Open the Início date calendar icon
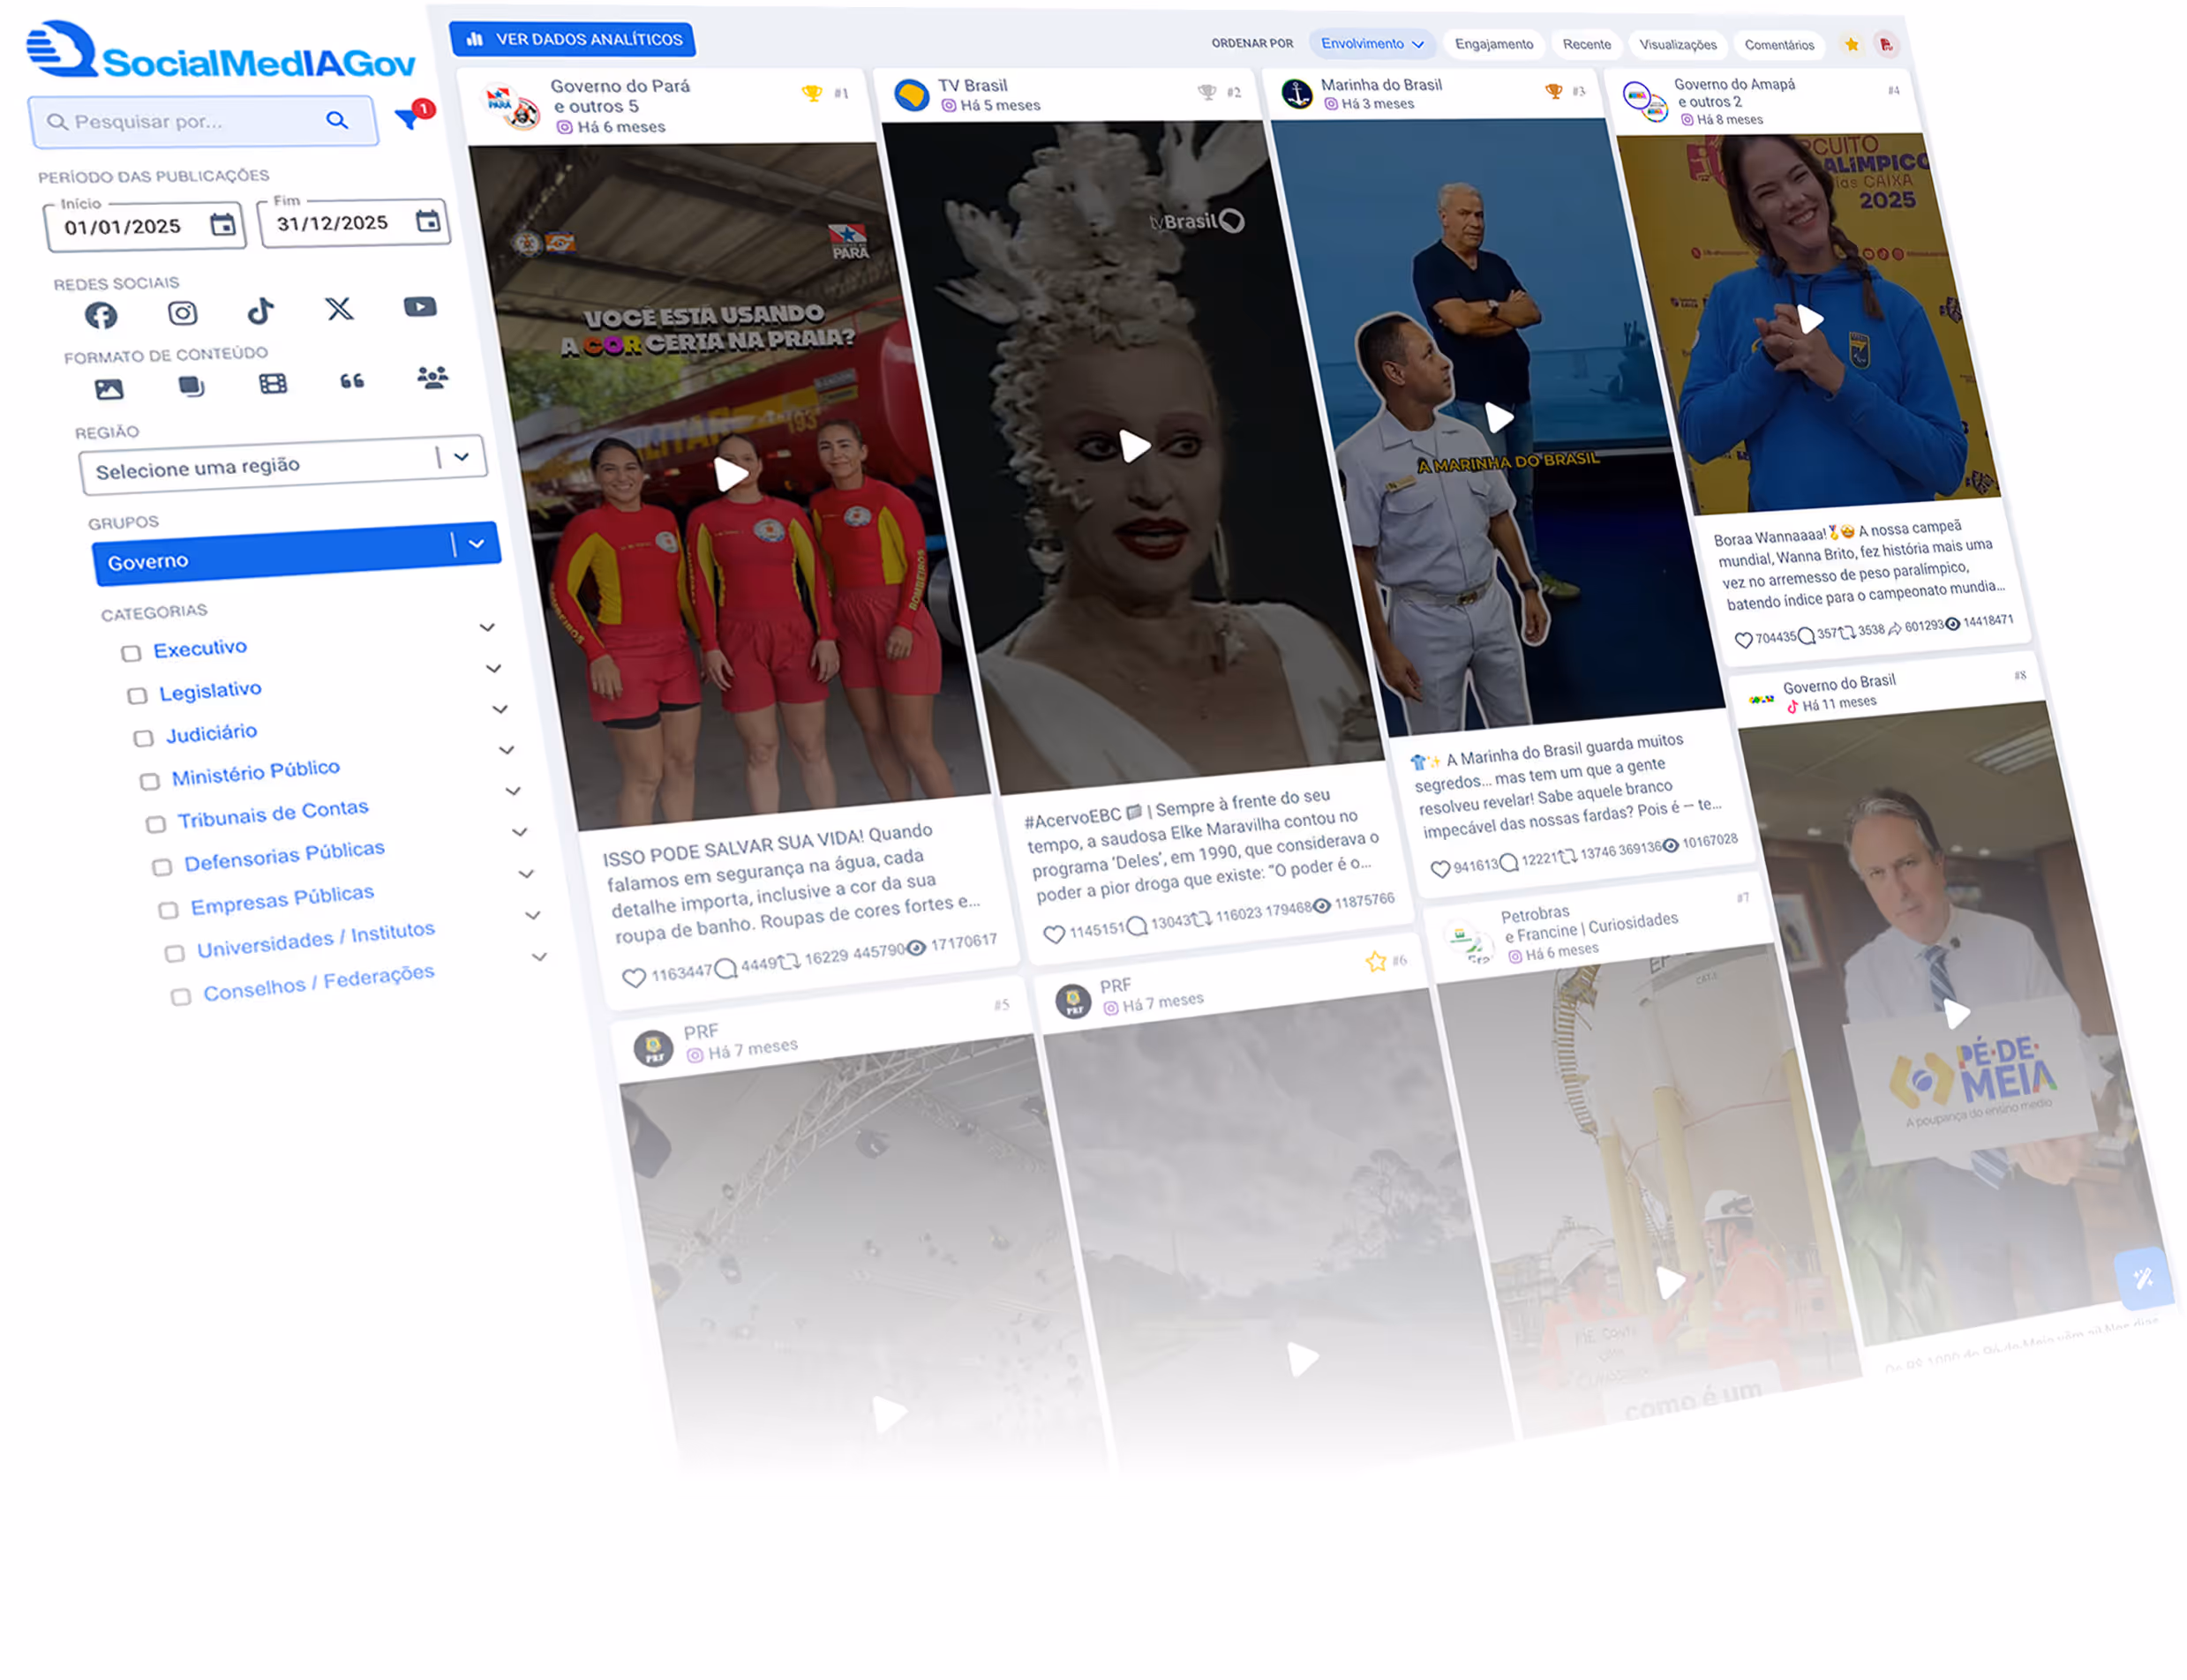 pyautogui.click(x=222, y=224)
